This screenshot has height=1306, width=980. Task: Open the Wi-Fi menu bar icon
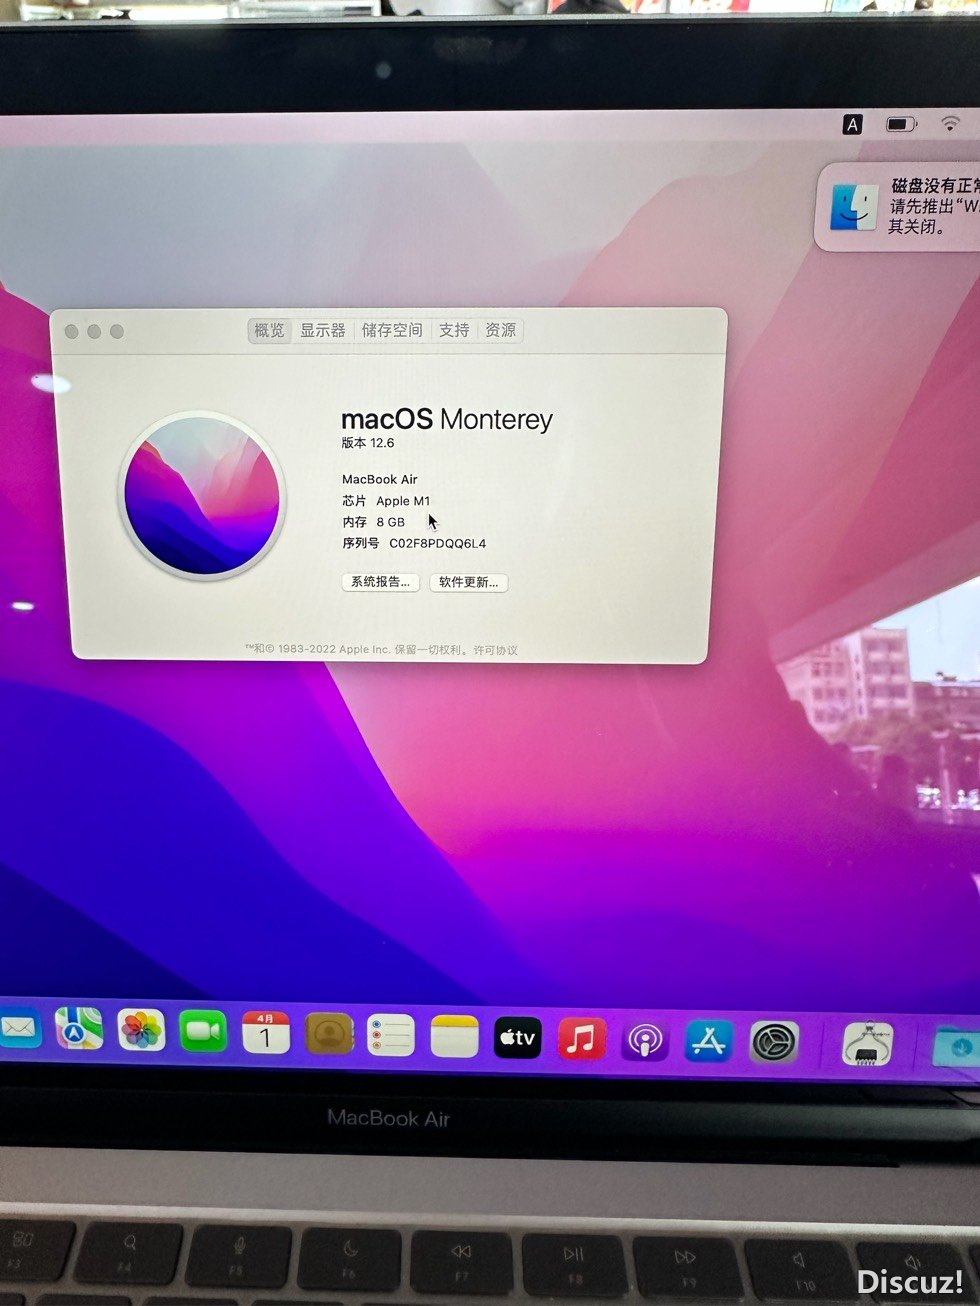(949, 124)
